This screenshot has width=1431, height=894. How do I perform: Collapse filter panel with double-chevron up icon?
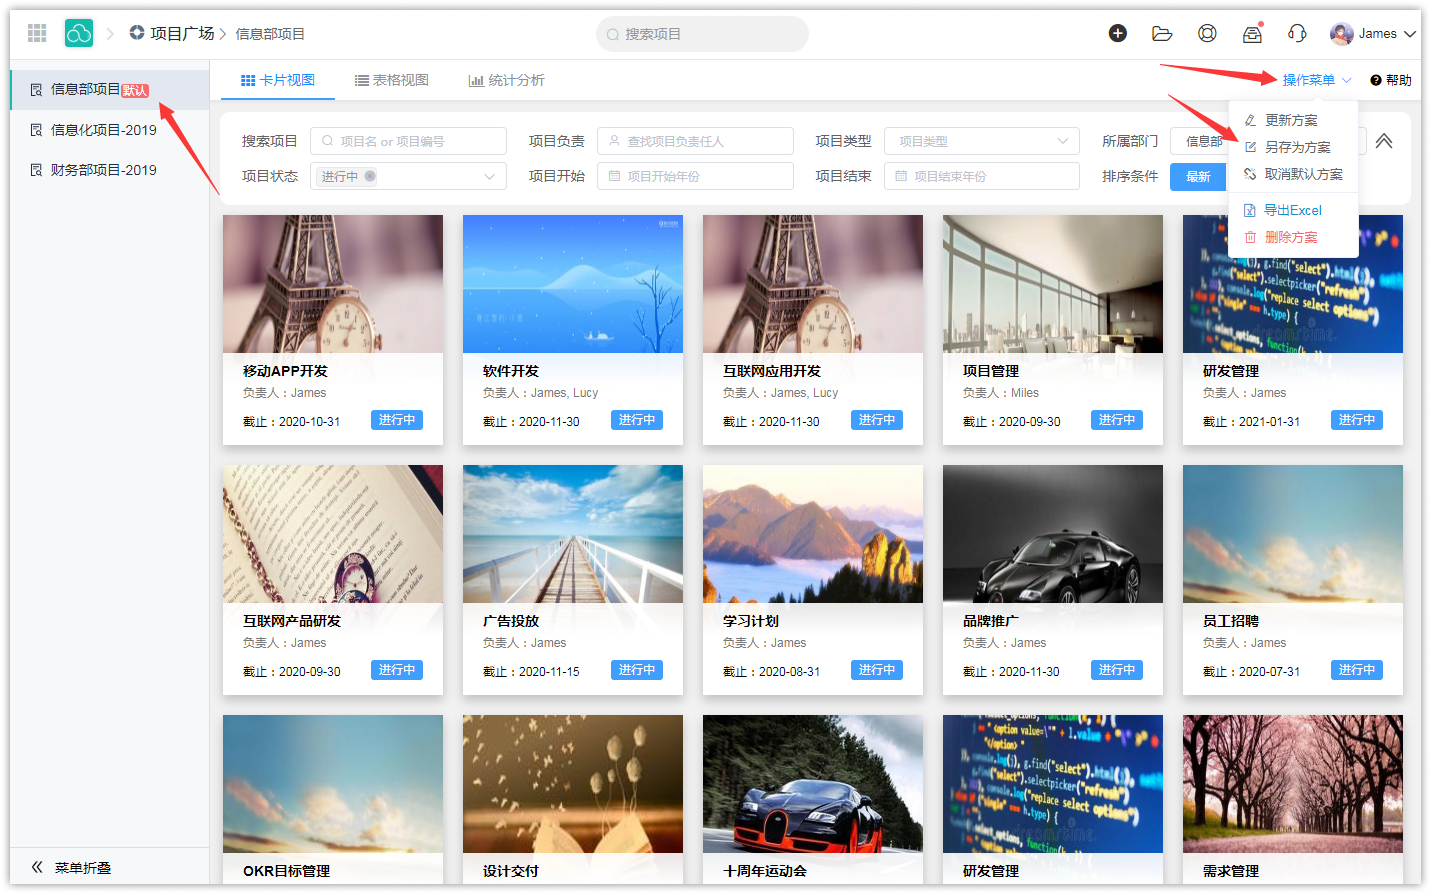tap(1384, 141)
